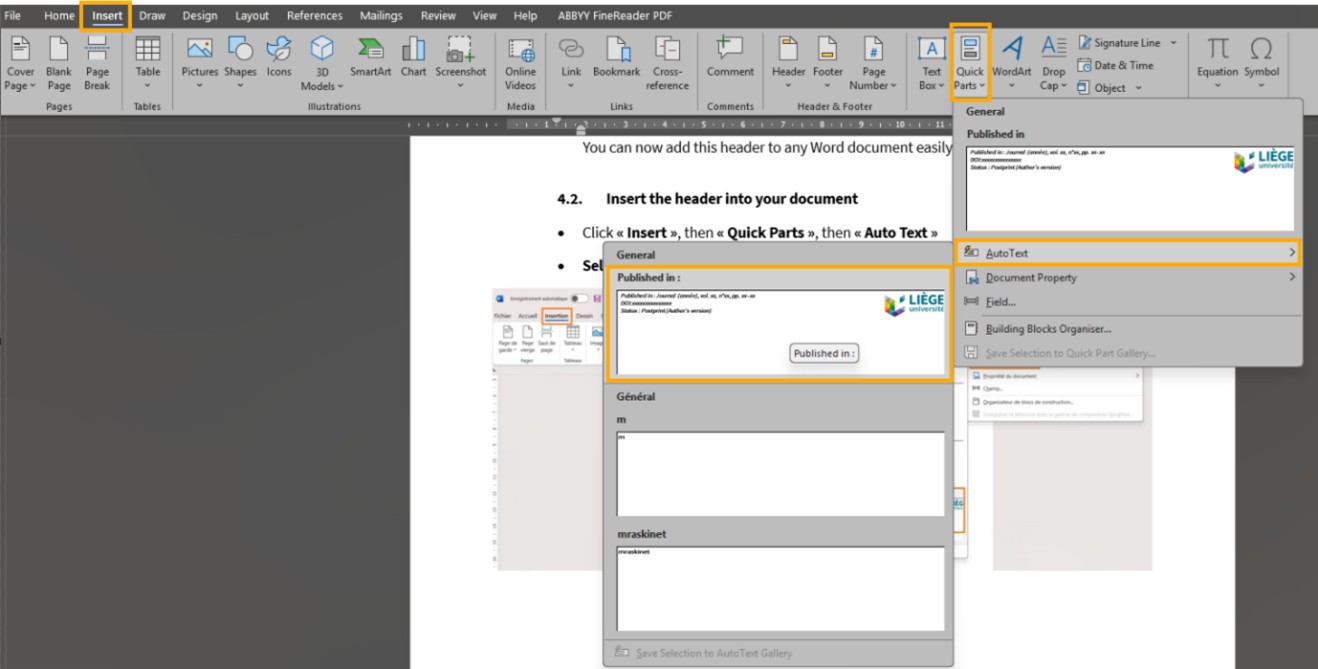This screenshot has height=669, width=1318.
Task: Open the Draw tab
Action: (152, 16)
